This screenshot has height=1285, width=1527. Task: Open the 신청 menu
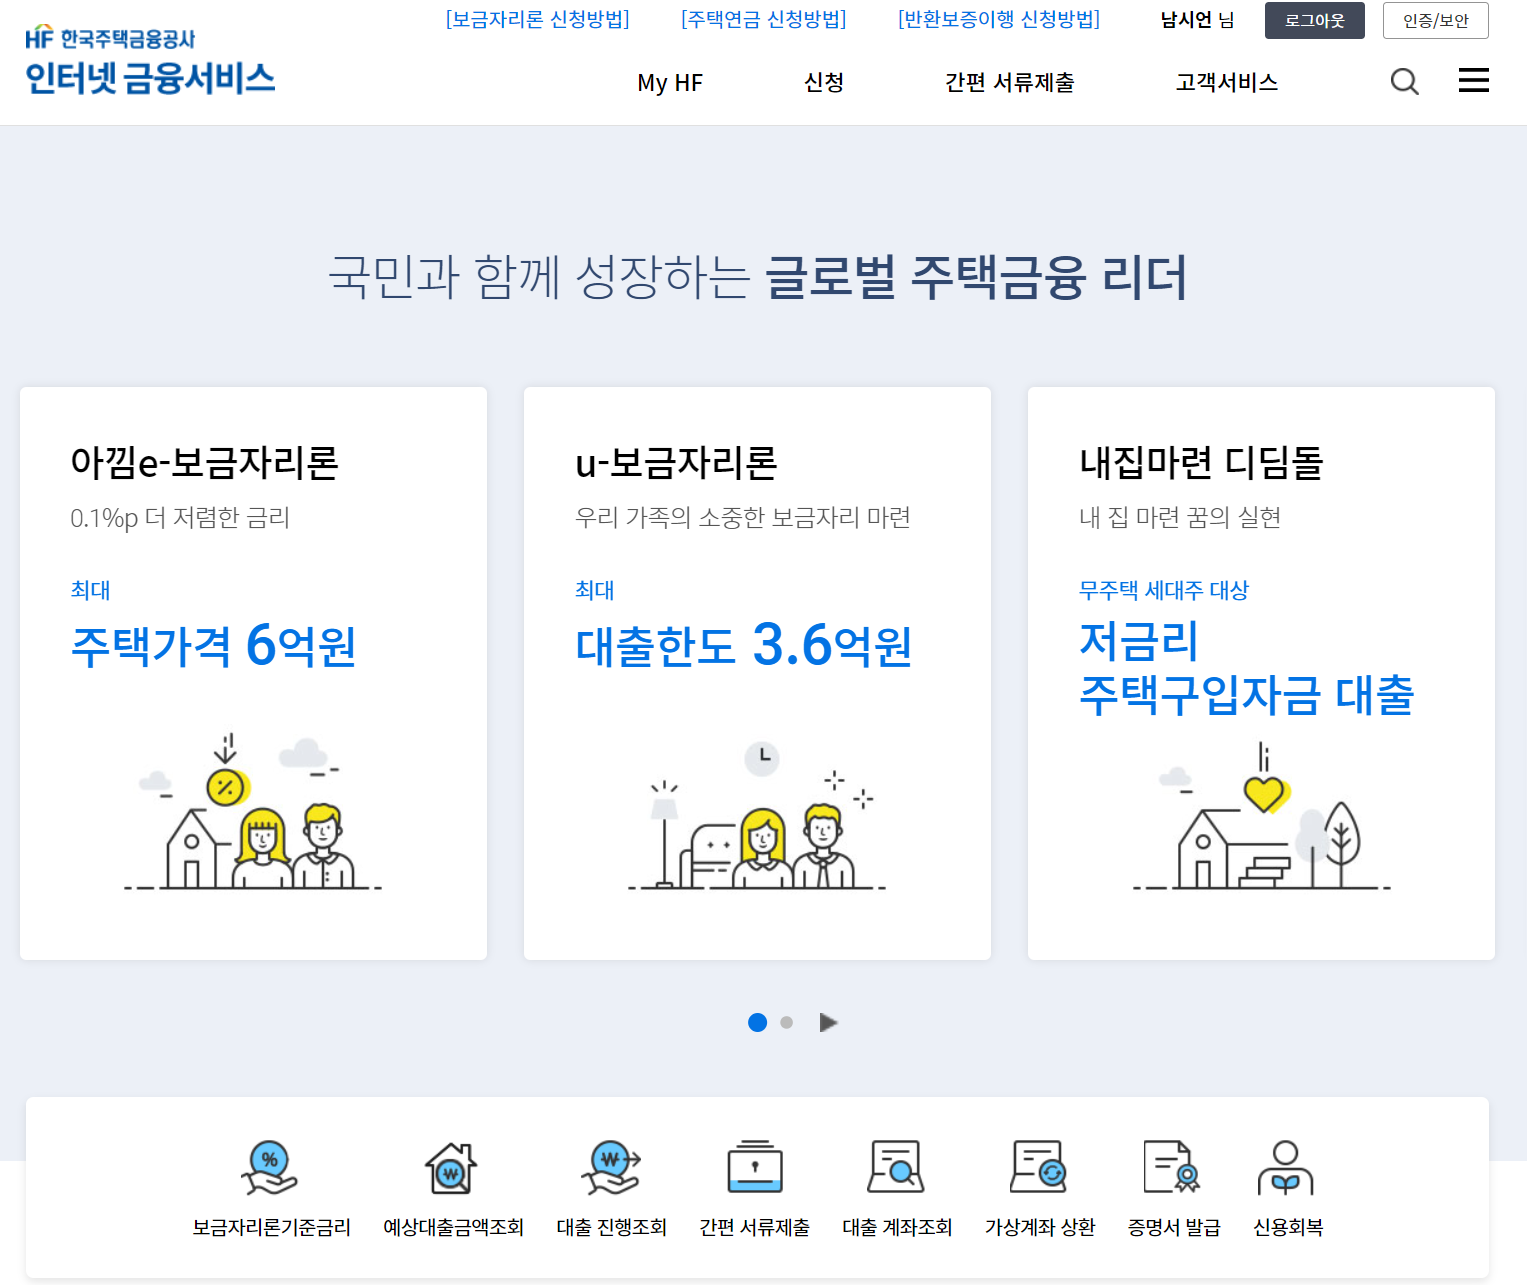[824, 82]
